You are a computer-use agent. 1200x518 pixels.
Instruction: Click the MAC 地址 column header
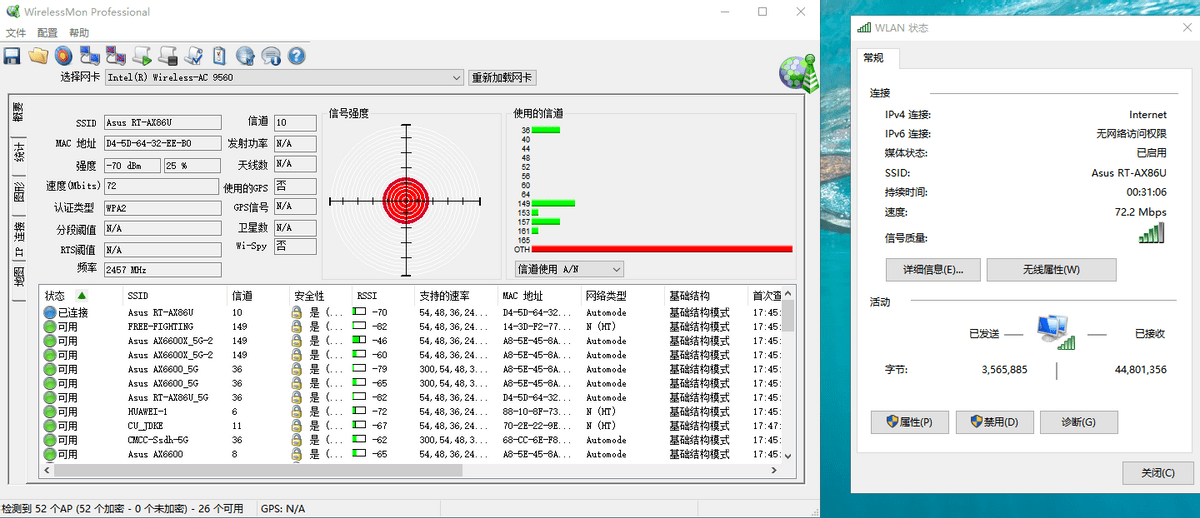coord(540,296)
